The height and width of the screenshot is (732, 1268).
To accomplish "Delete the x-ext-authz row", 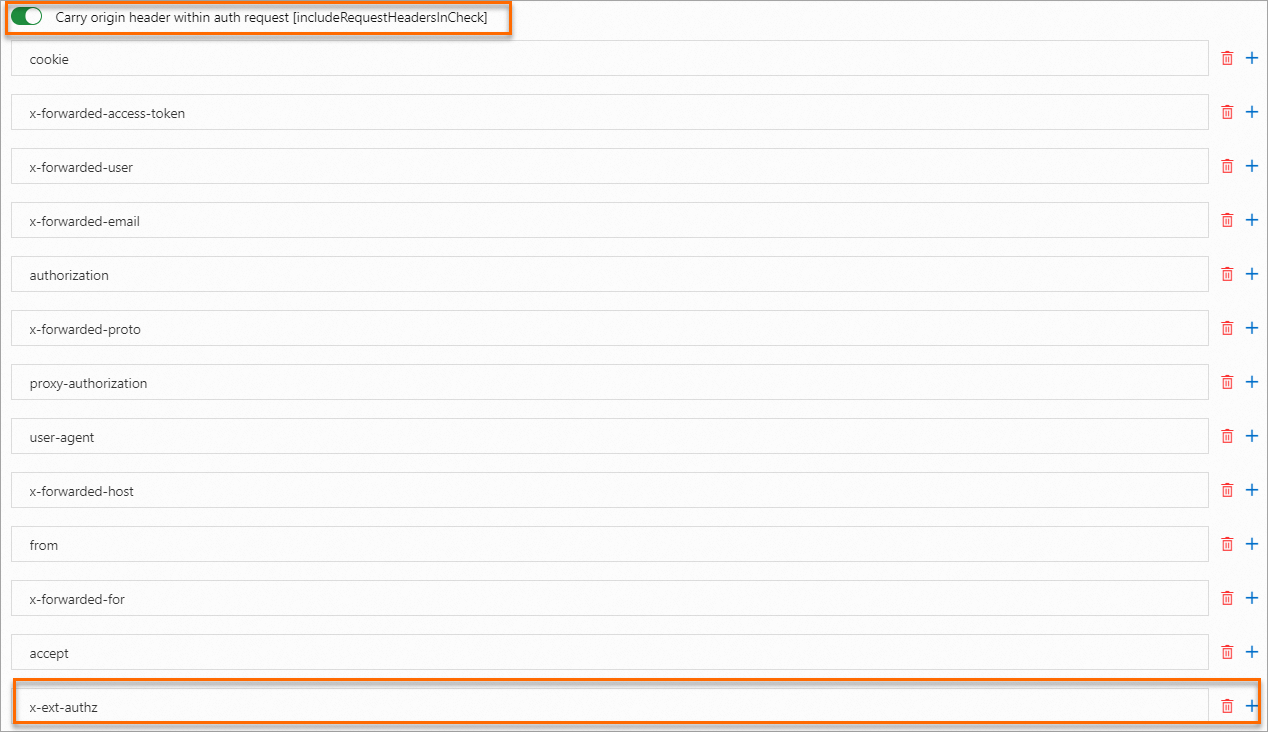I will pyautogui.click(x=1227, y=706).
